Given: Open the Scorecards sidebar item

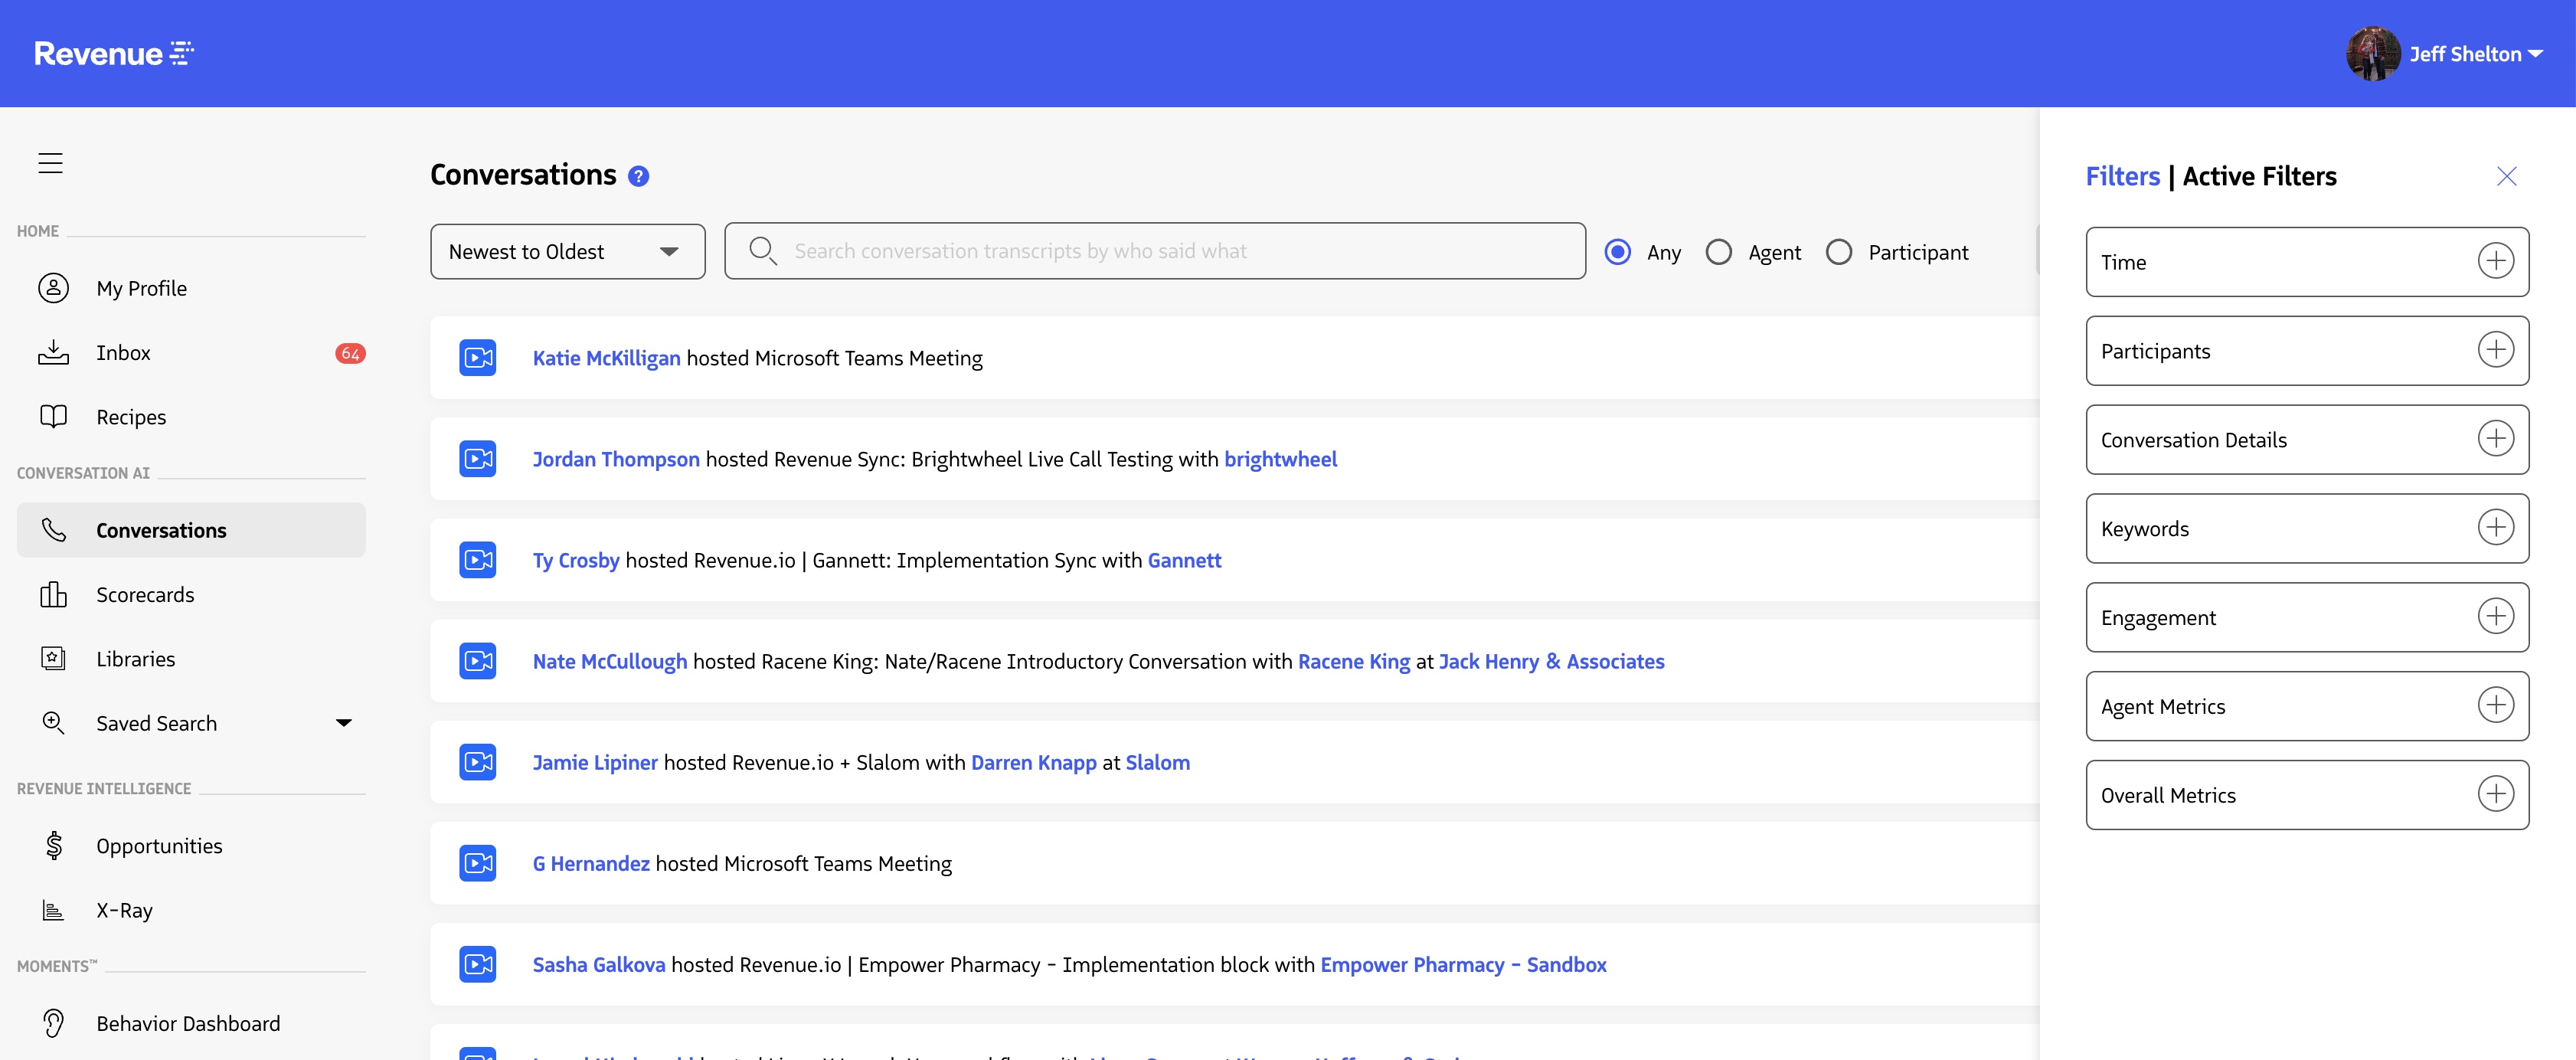Looking at the screenshot, I should (145, 595).
